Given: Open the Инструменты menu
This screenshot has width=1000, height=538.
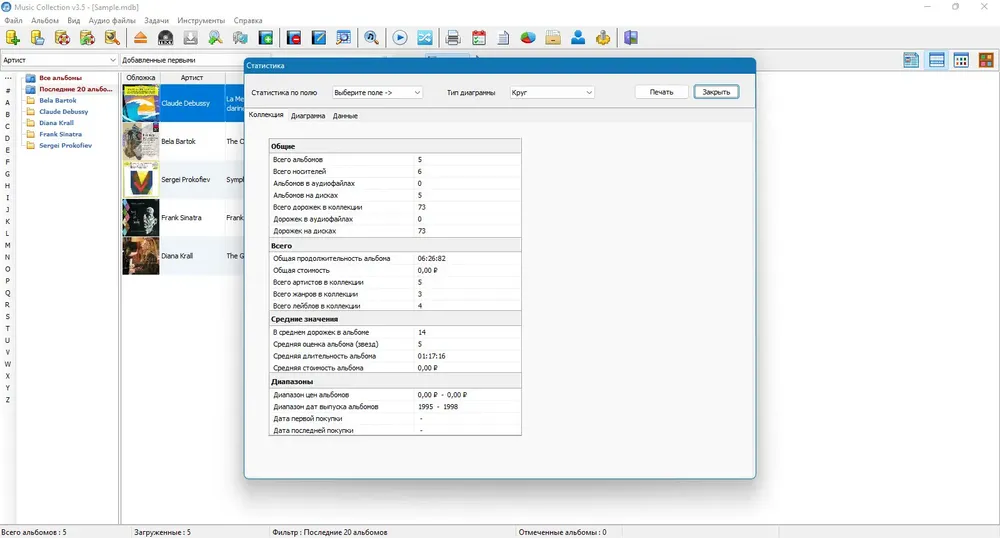Looking at the screenshot, I should pyautogui.click(x=201, y=20).
